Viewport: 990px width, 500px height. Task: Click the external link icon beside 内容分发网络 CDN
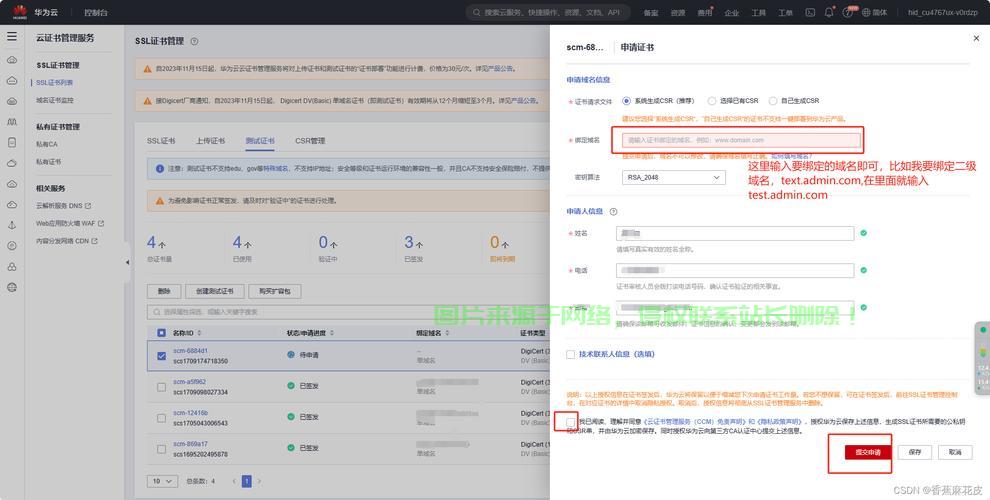click(95, 241)
